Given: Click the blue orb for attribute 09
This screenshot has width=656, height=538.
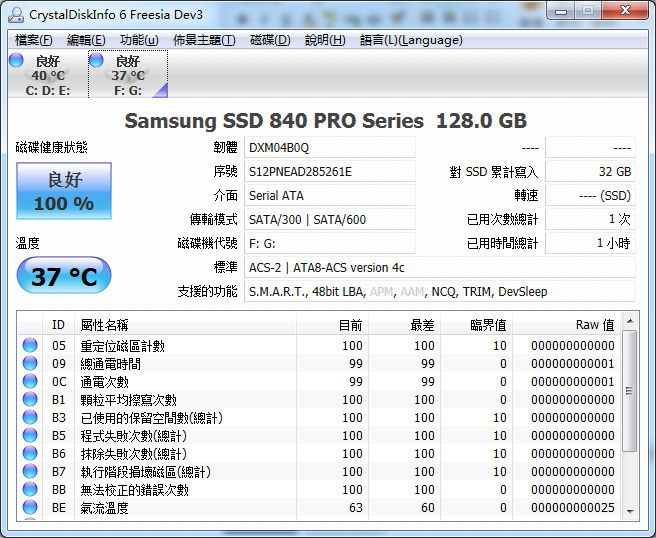Looking at the screenshot, I should point(30,363).
